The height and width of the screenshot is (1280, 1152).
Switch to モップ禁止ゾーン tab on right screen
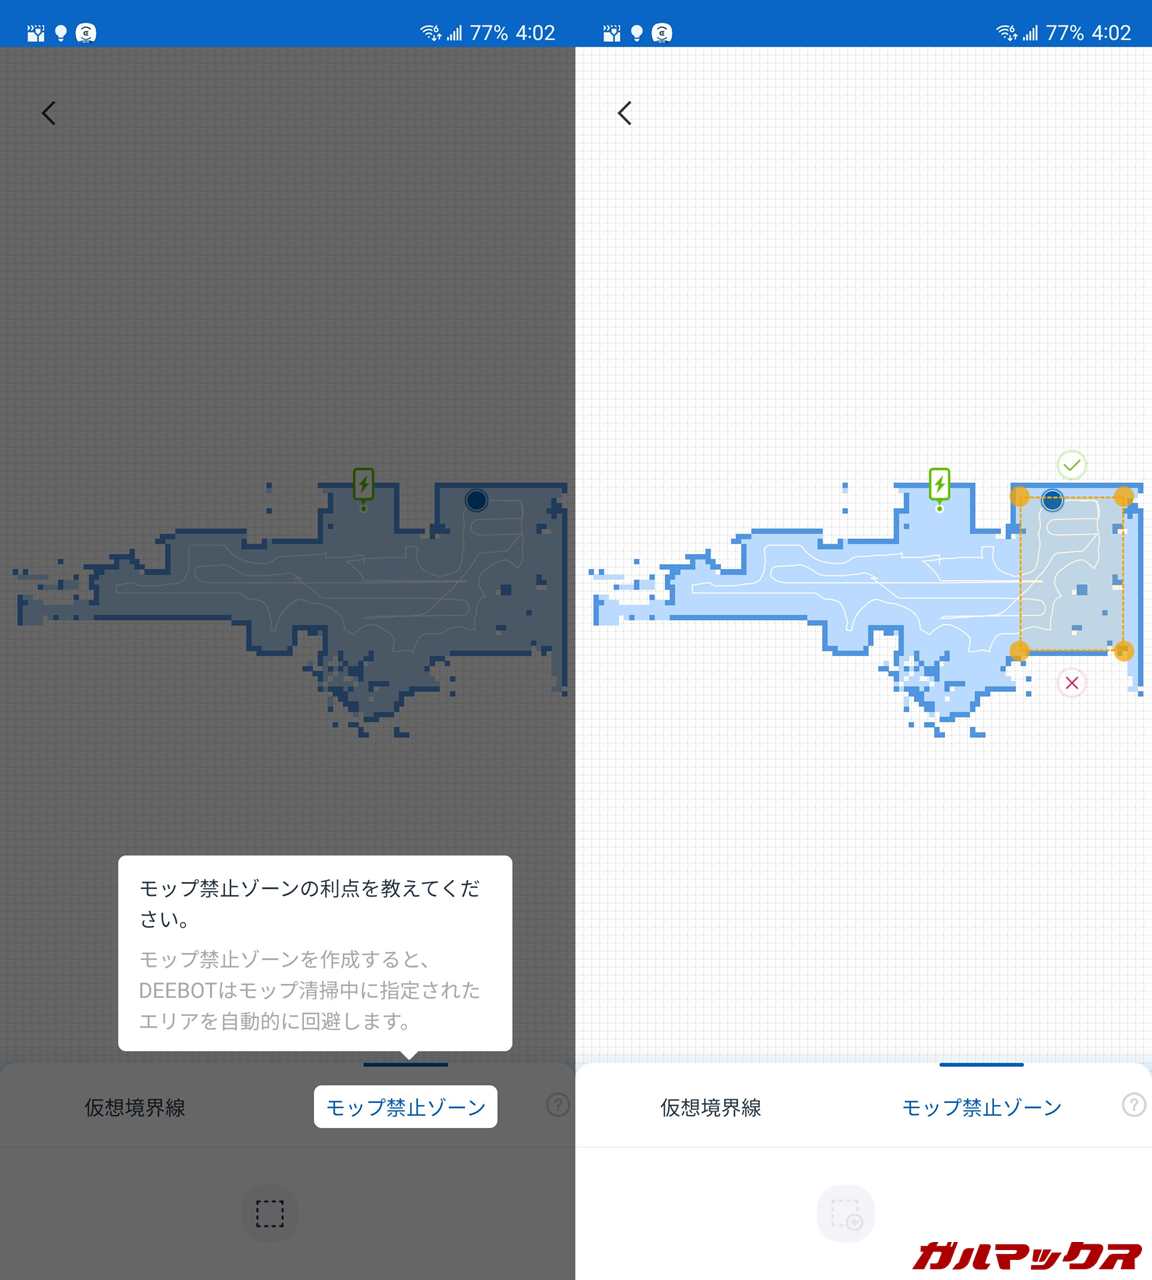[981, 1107]
